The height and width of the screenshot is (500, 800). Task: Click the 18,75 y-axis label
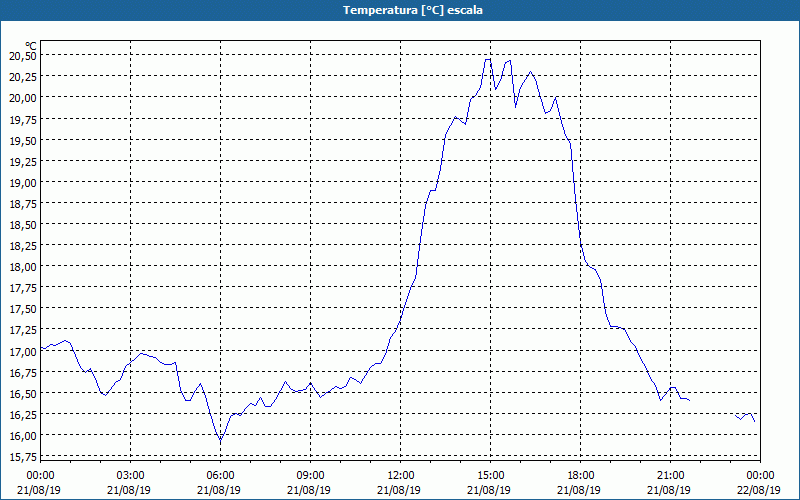click(23, 204)
